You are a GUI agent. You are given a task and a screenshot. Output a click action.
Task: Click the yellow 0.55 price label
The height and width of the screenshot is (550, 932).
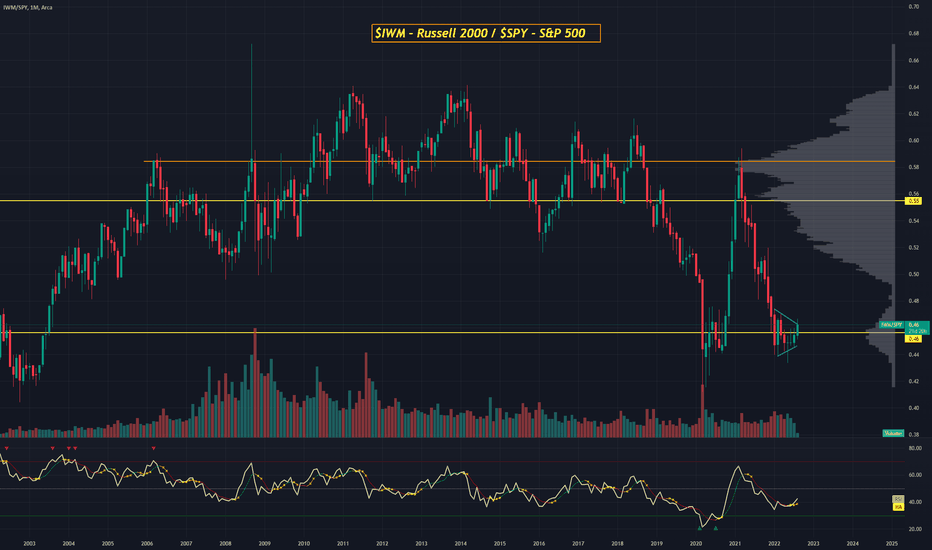913,201
